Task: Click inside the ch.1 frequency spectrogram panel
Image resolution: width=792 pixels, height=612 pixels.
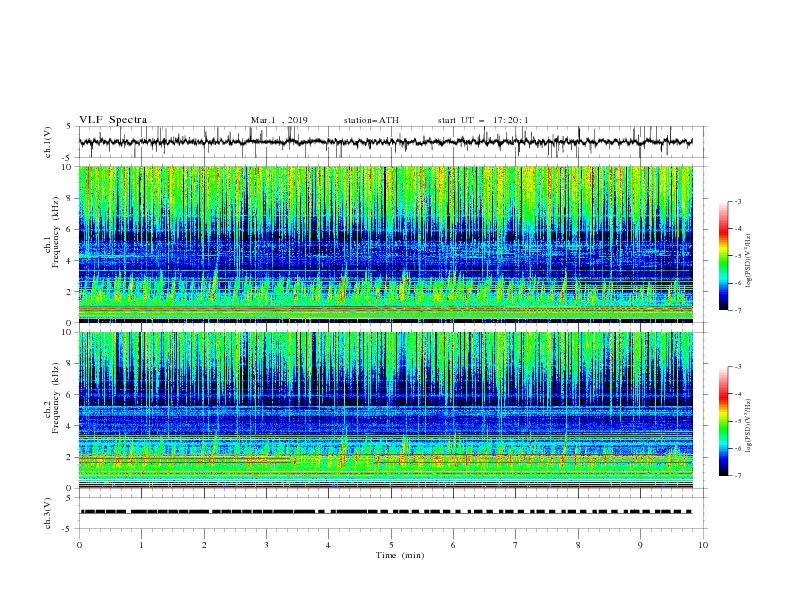Action: click(385, 244)
